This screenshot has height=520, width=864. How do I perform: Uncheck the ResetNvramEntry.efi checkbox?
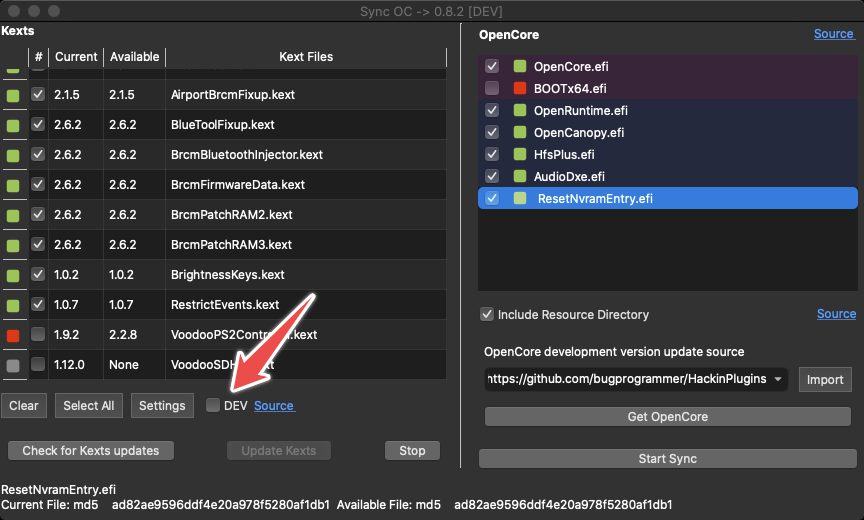point(492,199)
